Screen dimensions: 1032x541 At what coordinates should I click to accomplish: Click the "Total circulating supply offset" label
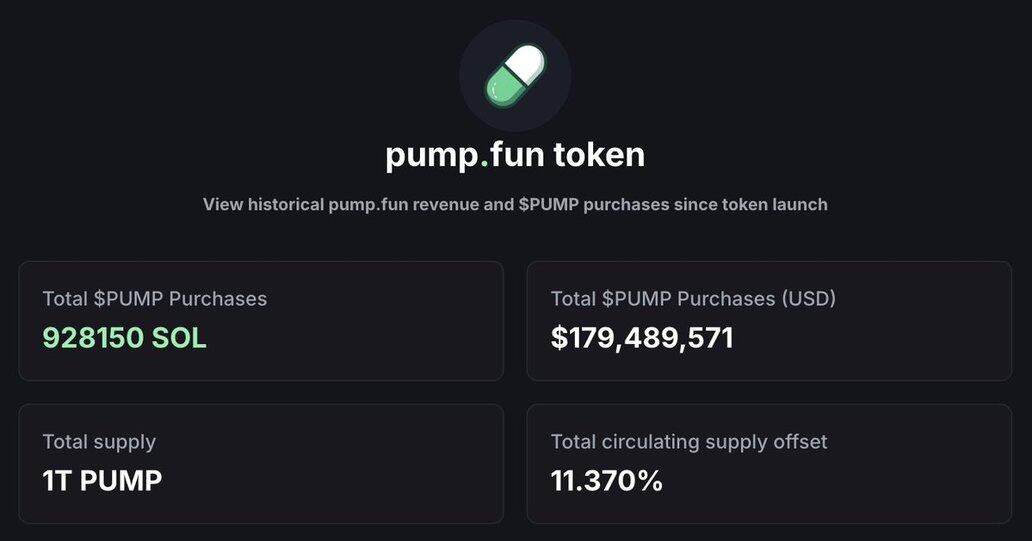[x=689, y=441]
